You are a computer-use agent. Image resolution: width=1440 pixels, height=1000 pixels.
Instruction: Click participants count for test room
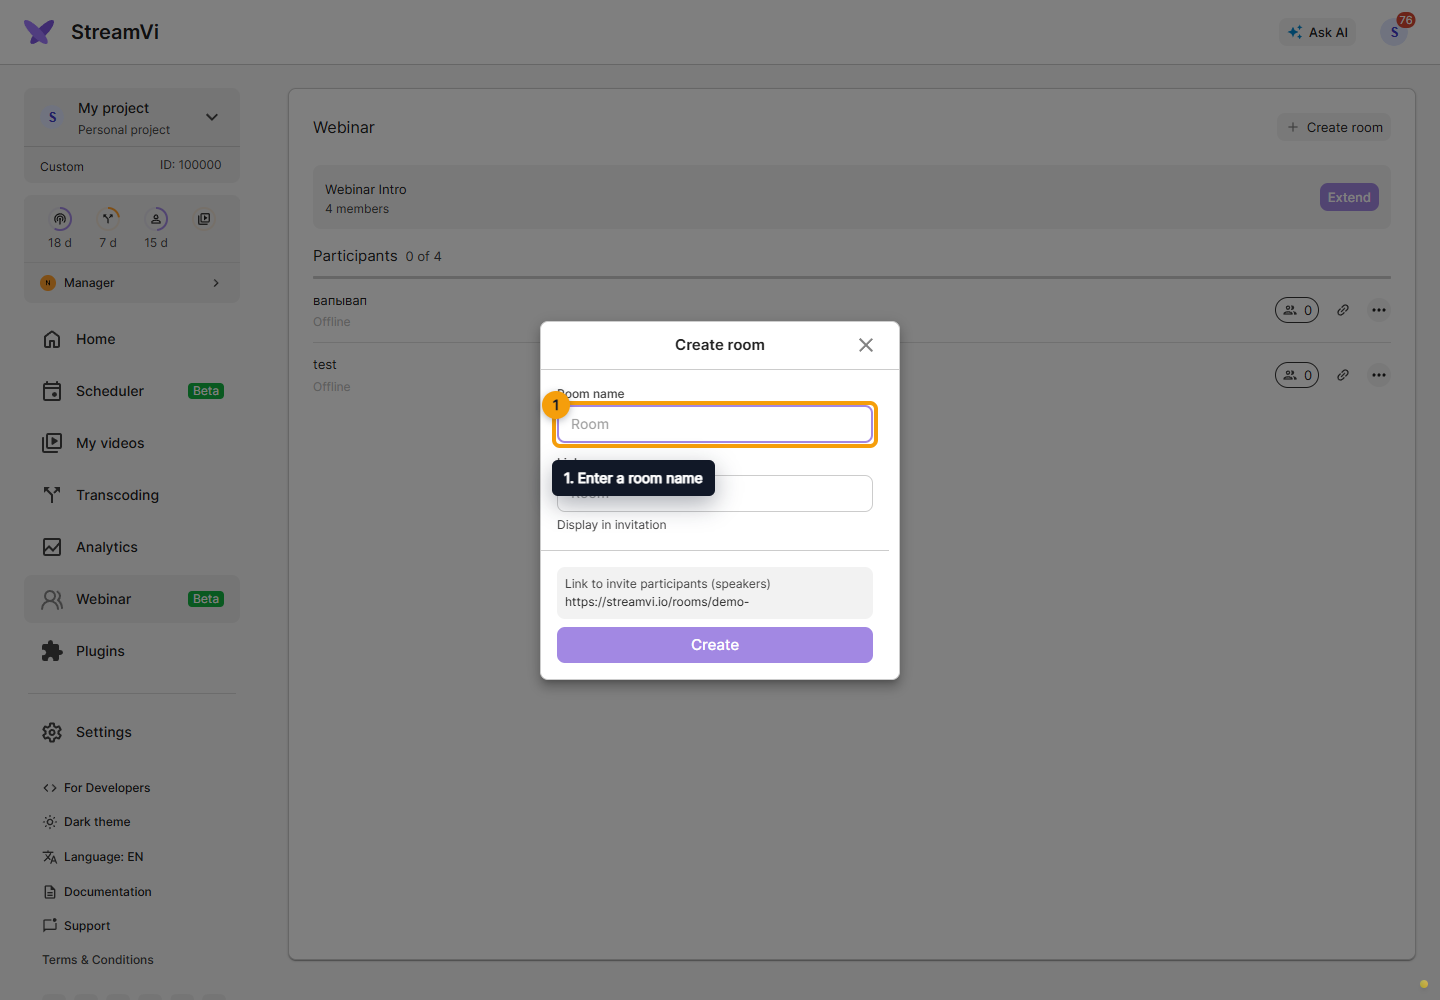1297,375
